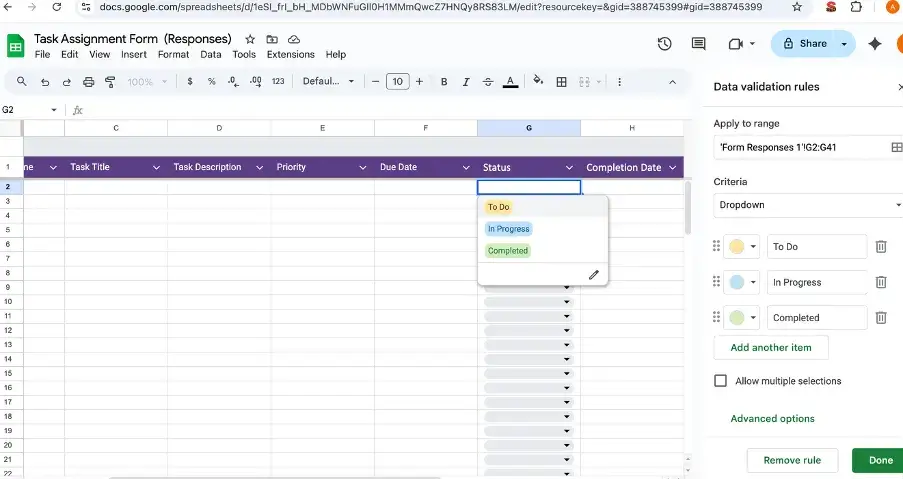Image resolution: width=904 pixels, height=480 pixels.
Task: Open the Format menu
Action: [x=174, y=54]
